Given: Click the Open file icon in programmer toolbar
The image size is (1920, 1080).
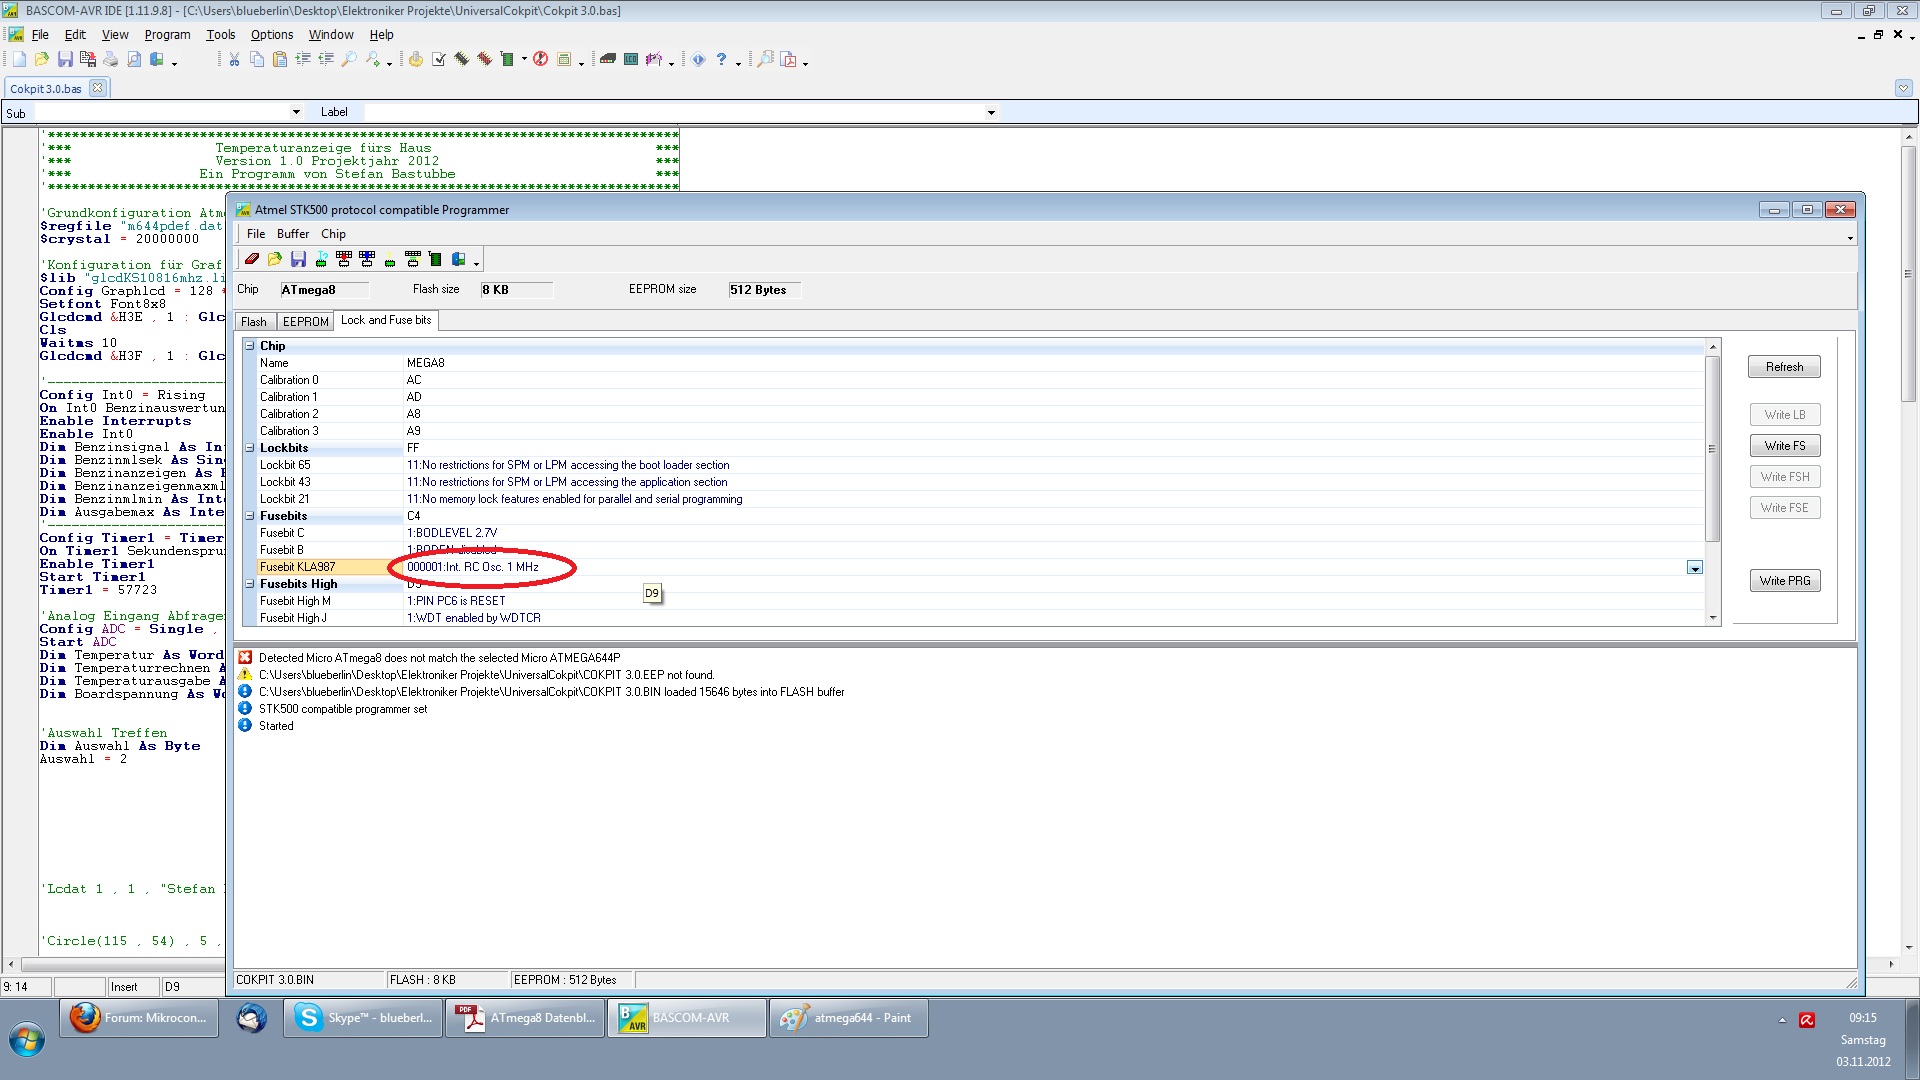Looking at the screenshot, I should pyautogui.click(x=275, y=259).
